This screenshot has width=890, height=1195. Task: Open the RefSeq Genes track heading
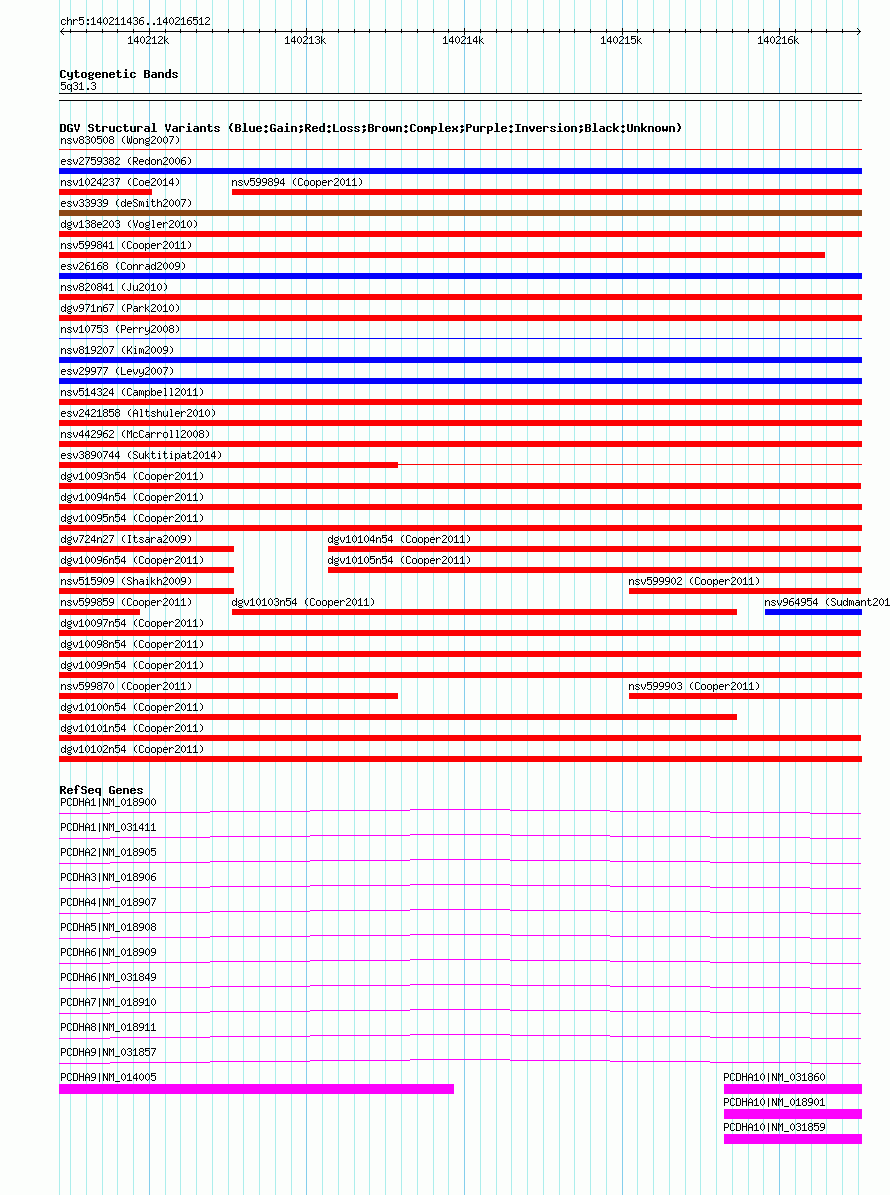point(101,790)
